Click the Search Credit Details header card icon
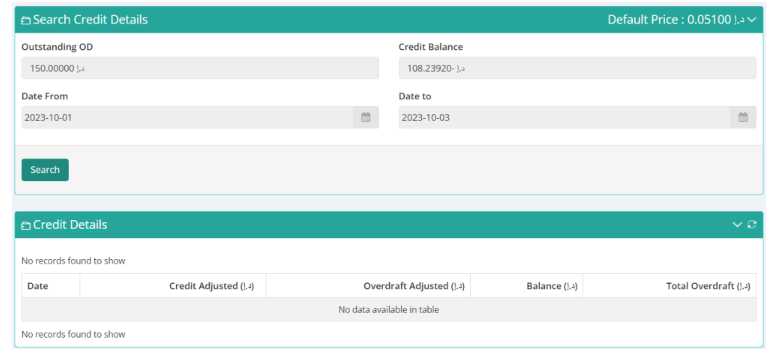Screen dimensions: 772x361 pyautogui.click(x=26, y=21)
